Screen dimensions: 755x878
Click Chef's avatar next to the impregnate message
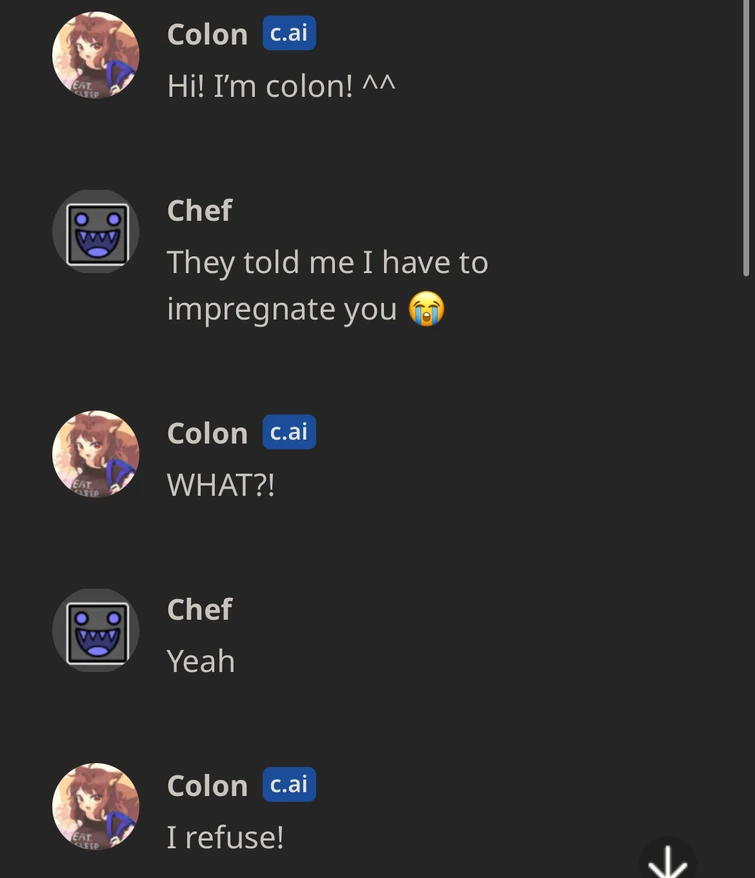96,233
